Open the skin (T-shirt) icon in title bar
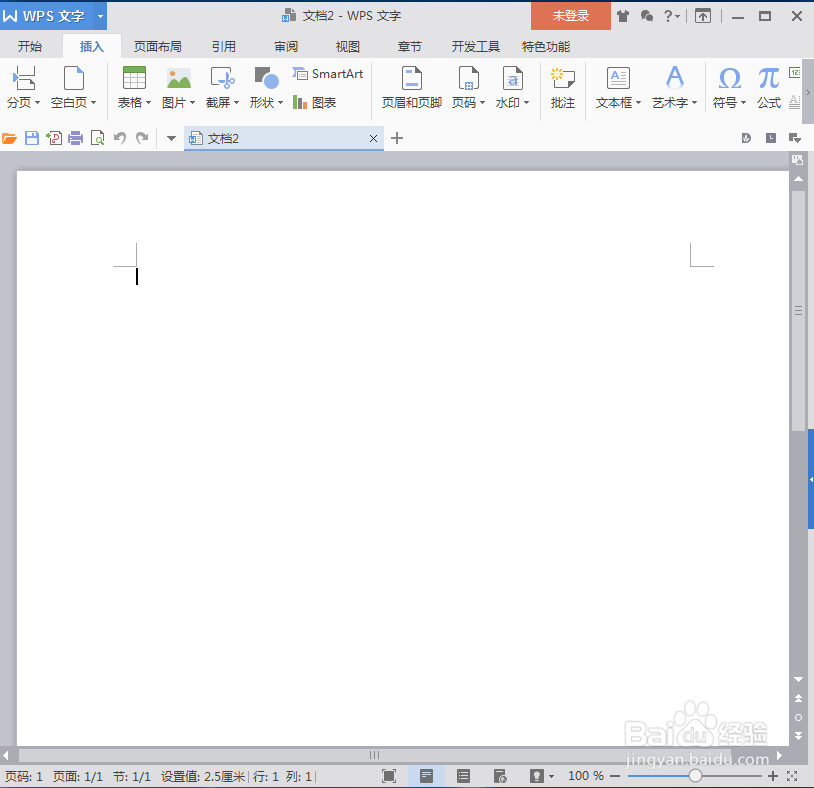The width and height of the screenshot is (814, 788). 623,16
